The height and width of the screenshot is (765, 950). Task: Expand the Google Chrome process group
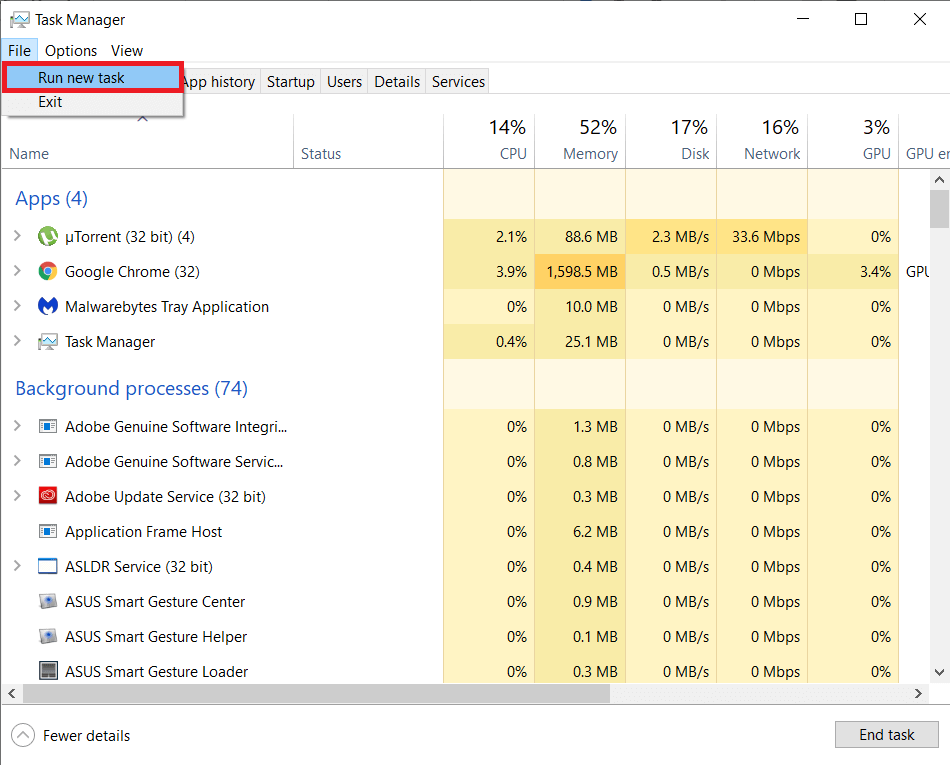[x=18, y=271]
